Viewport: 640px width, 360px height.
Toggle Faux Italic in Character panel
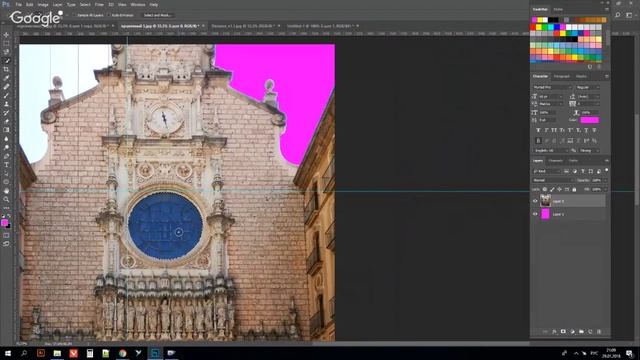(x=546, y=130)
